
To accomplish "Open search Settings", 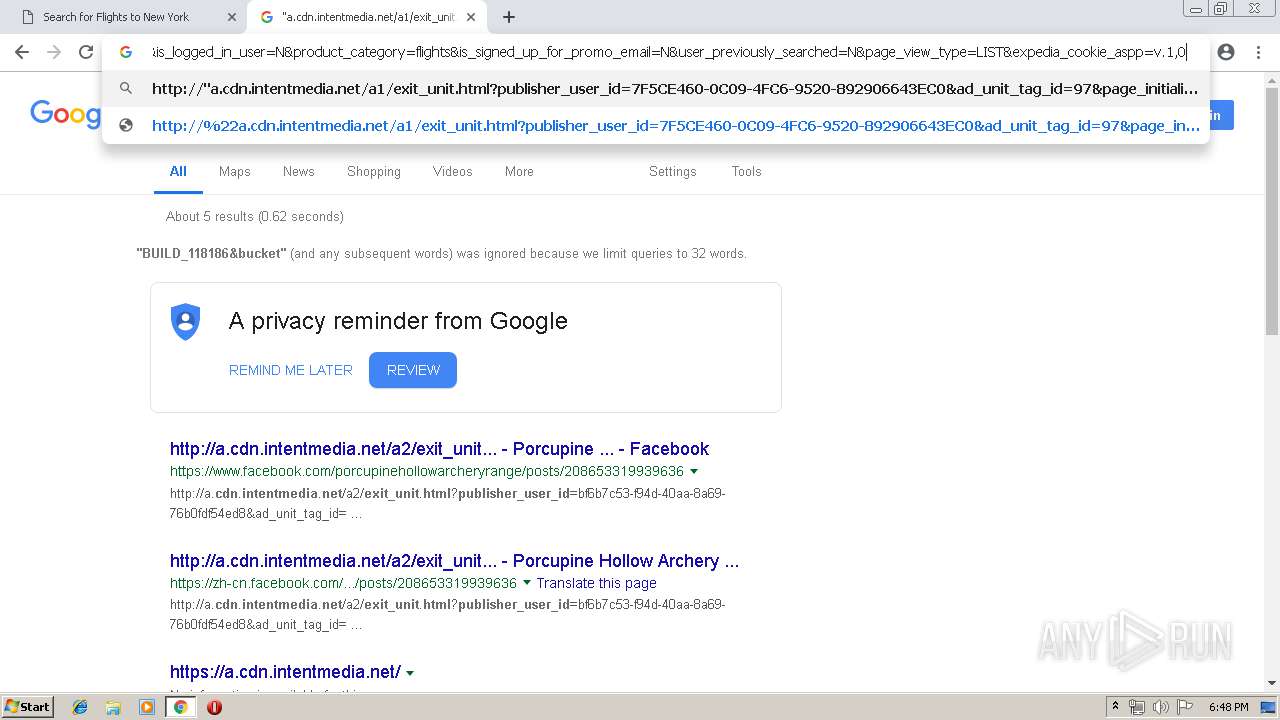I will pyautogui.click(x=673, y=172).
